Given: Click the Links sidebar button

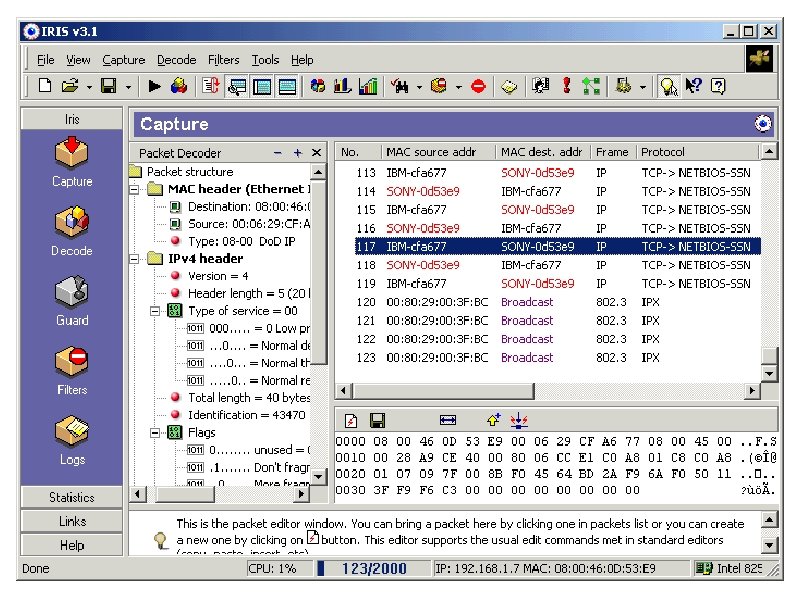Looking at the screenshot, I should pyautogui.click(x=72, y=521).
